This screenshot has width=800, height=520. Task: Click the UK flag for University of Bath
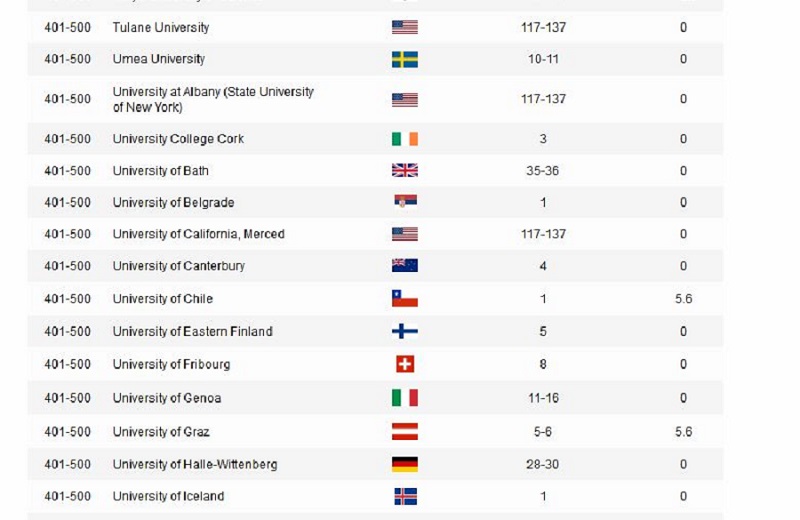(404, 171)
